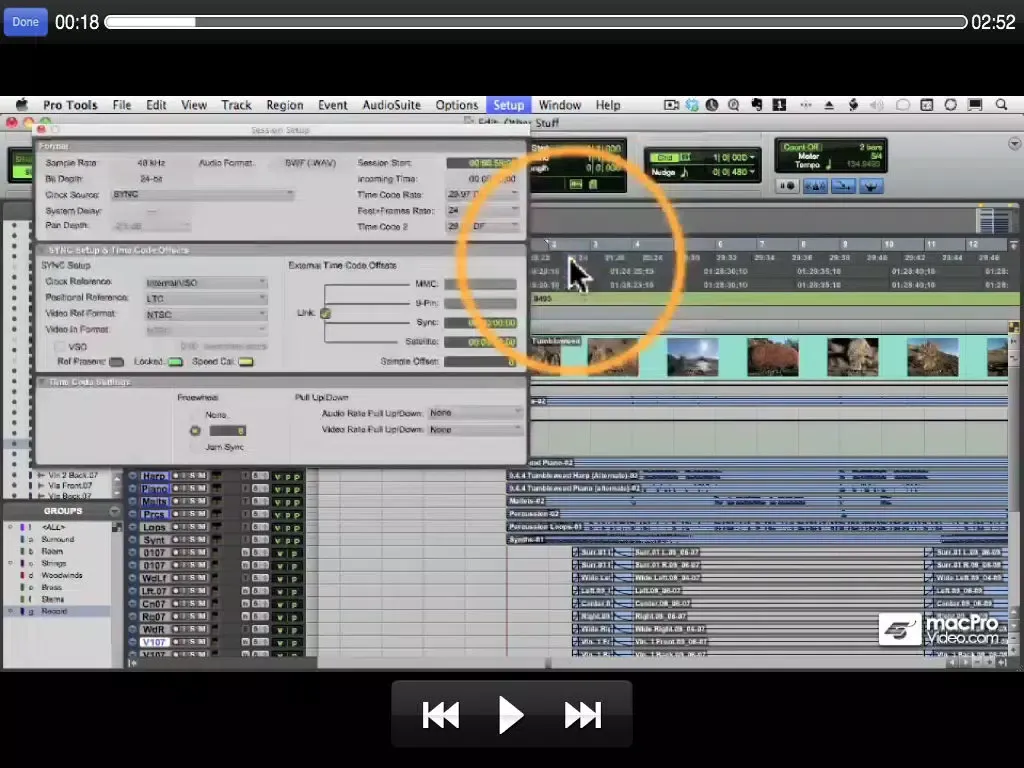The height and width of the screenshot is (768, 1024).
Task: Open the Apple menu
Action: click(22, 104)
